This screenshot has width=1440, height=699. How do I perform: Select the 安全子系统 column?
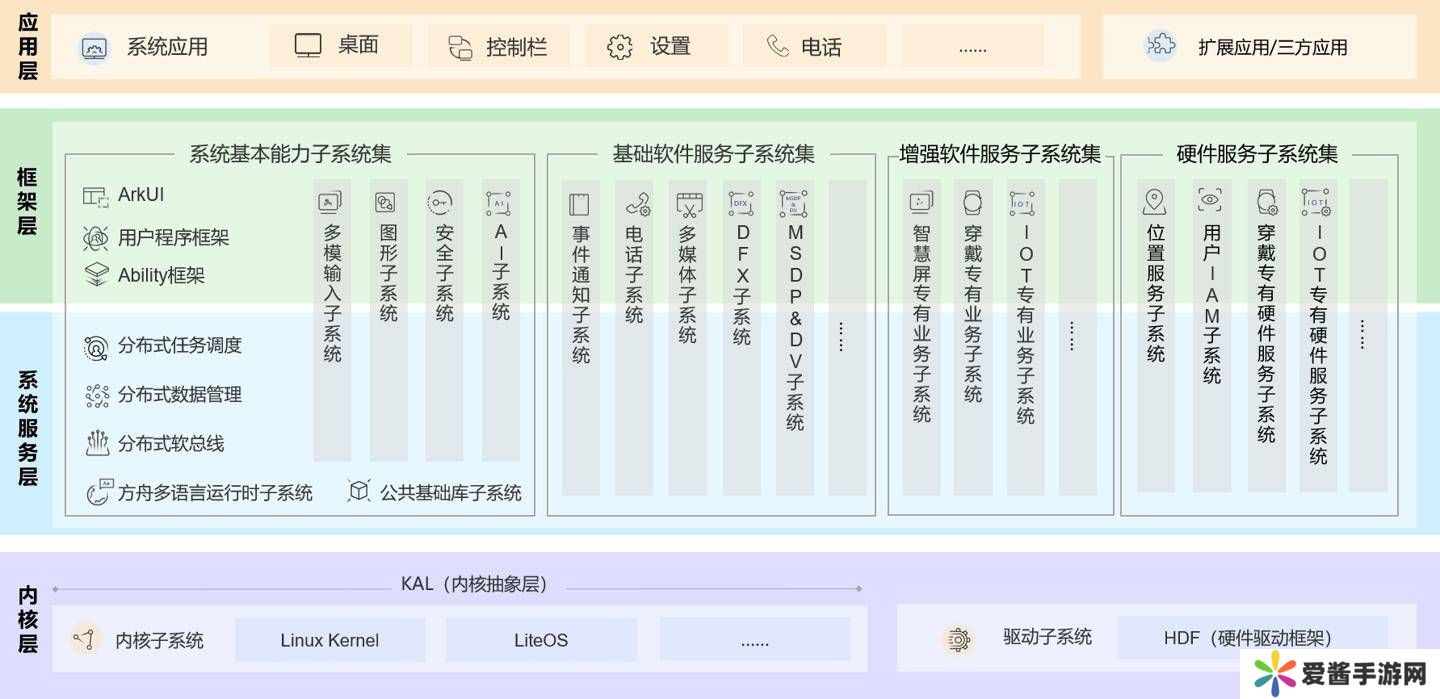[x=444, y=320]
